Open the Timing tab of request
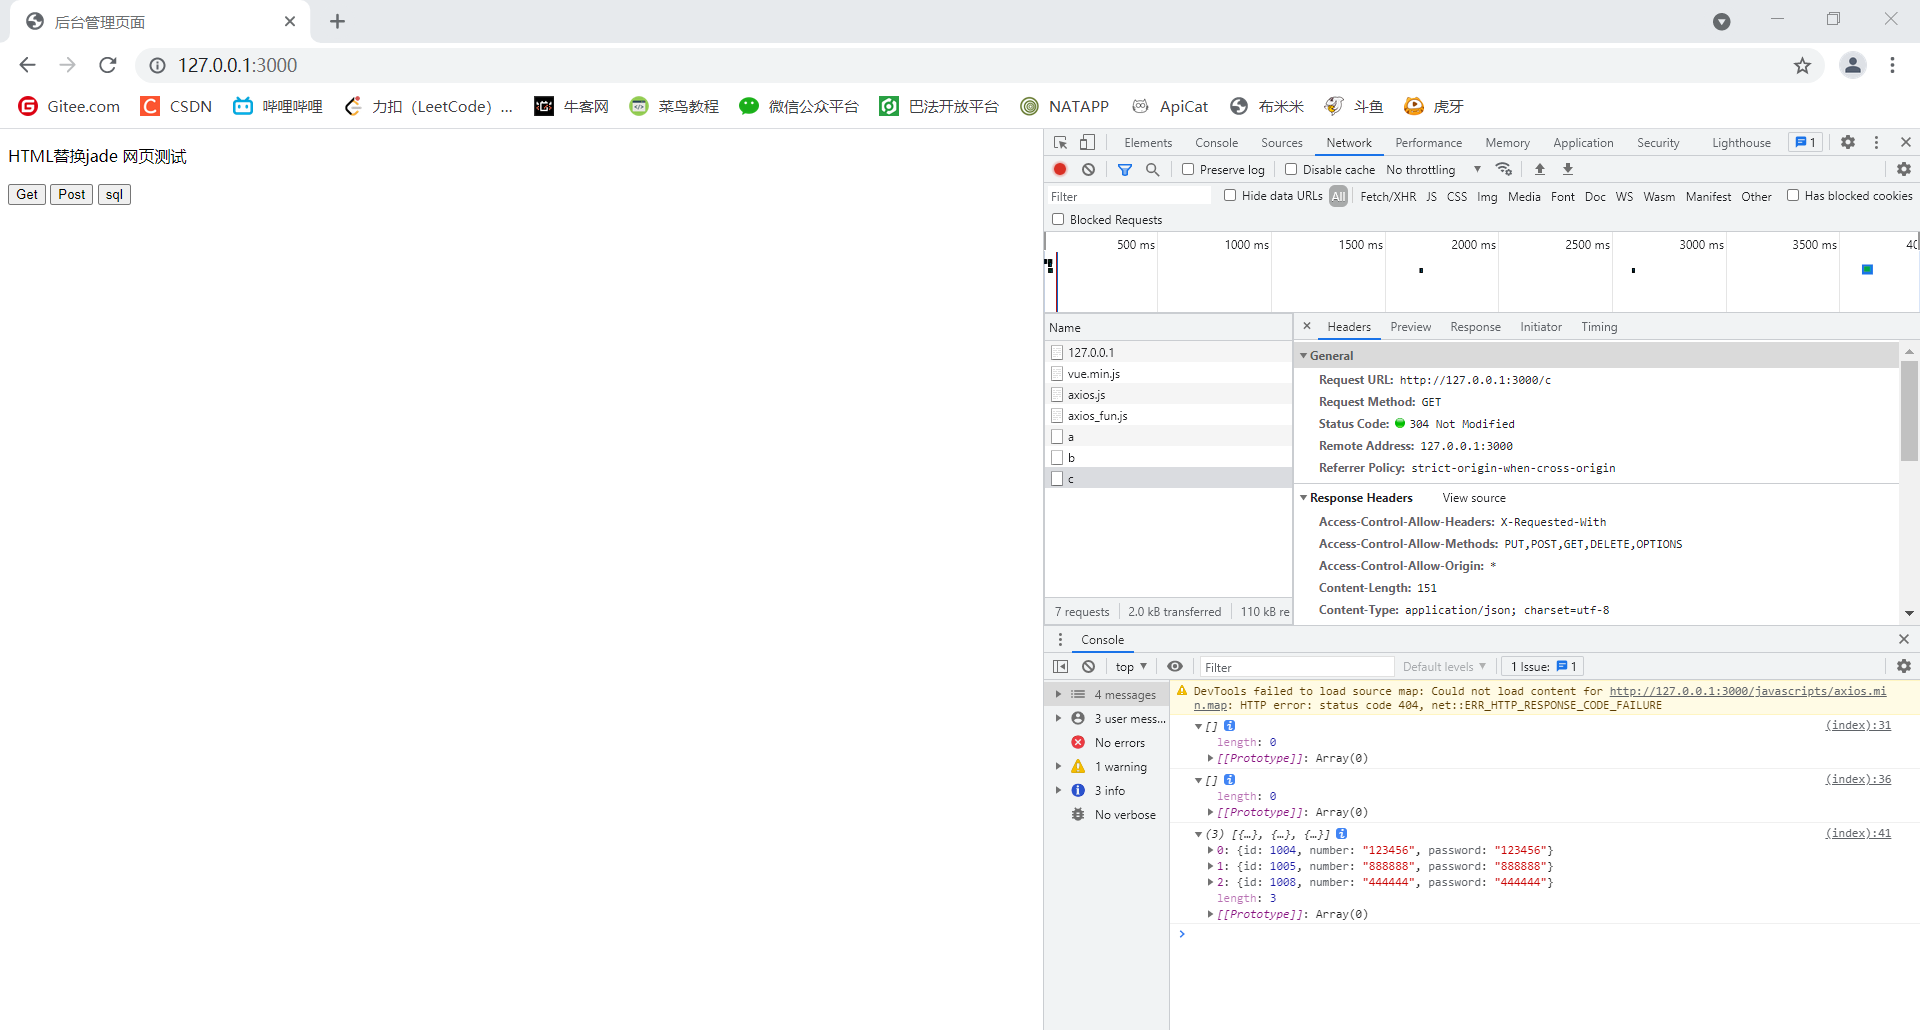The image size is (1920, 1030). click(x=1600, y=327)
